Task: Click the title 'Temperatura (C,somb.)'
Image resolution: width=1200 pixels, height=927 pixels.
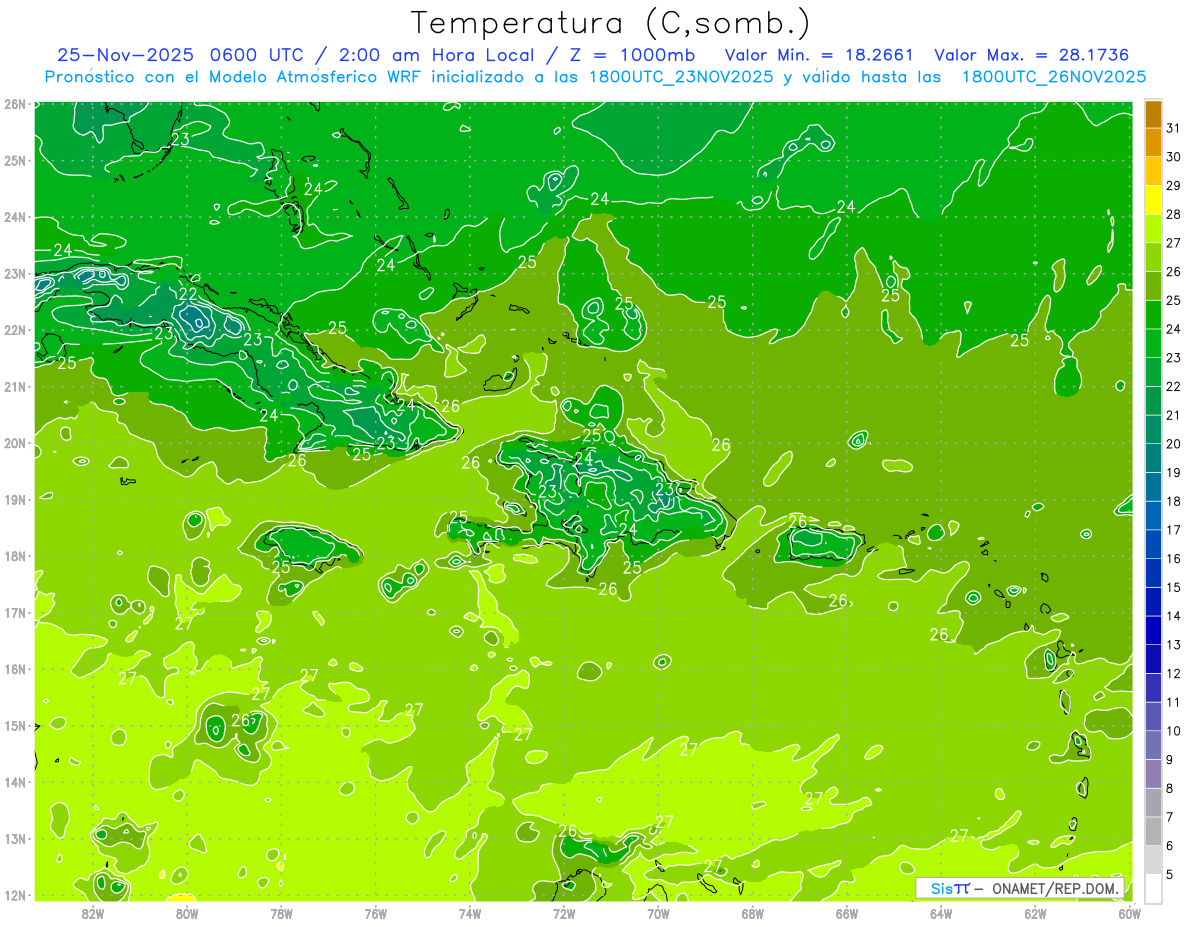Action: [611, 23]
